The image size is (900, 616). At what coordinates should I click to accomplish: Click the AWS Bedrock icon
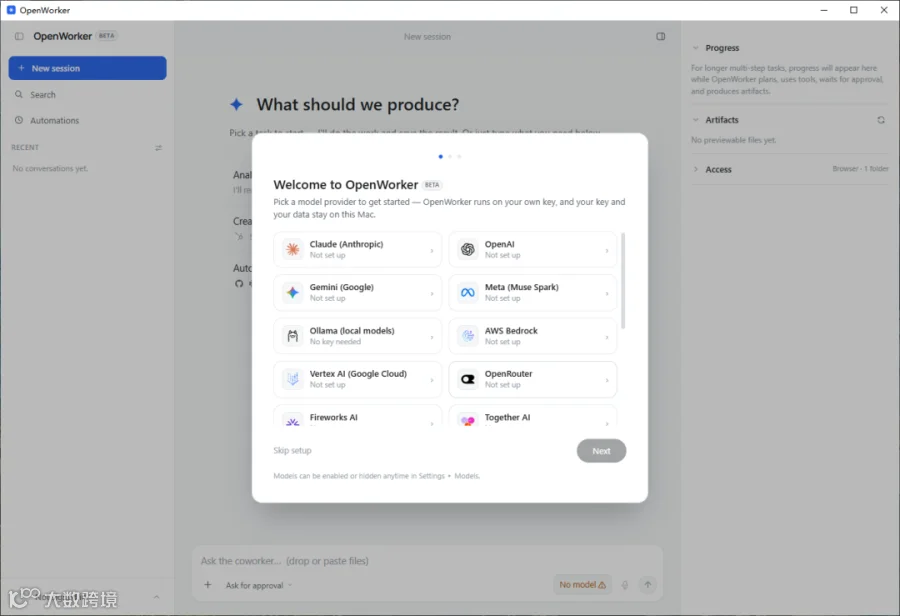click(x=468, y=336)
